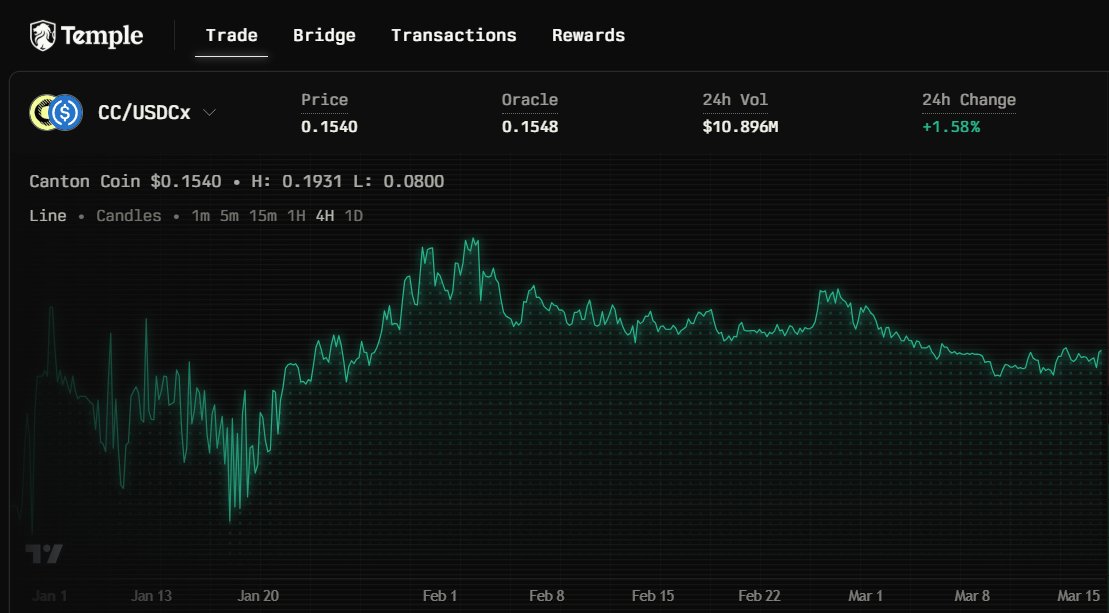
Task: Click the Temple brand name text
Action: [102, 35]
